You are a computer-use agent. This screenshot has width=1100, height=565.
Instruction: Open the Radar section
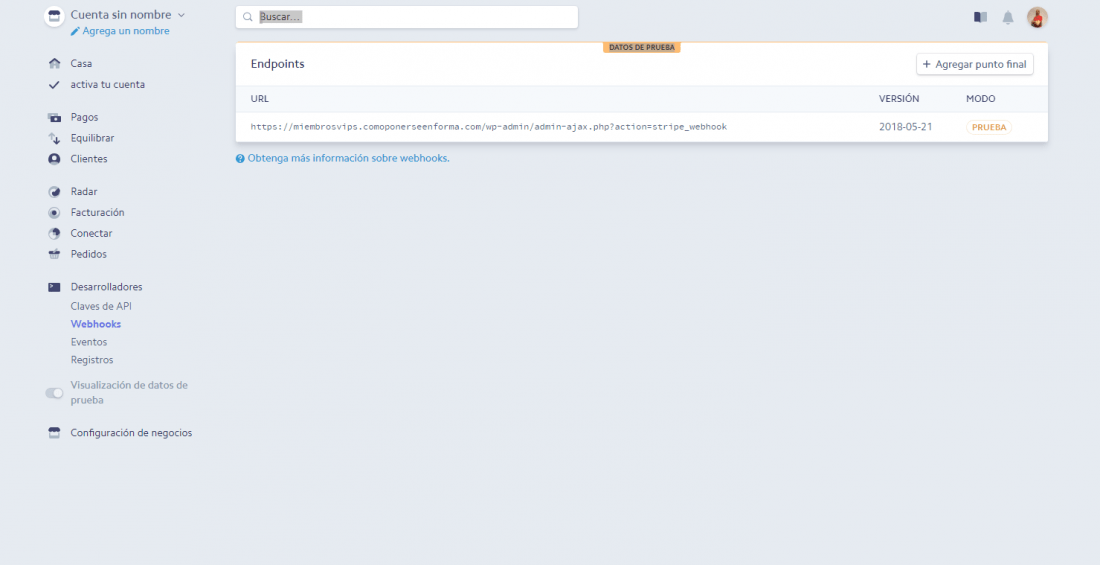pos(83,192)
